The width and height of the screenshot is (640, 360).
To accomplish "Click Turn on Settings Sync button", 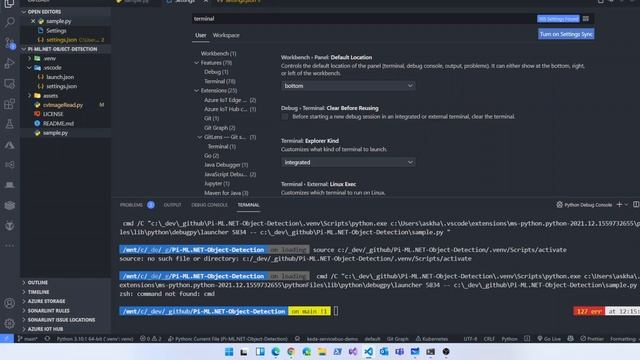I will [x=566, y=34].
